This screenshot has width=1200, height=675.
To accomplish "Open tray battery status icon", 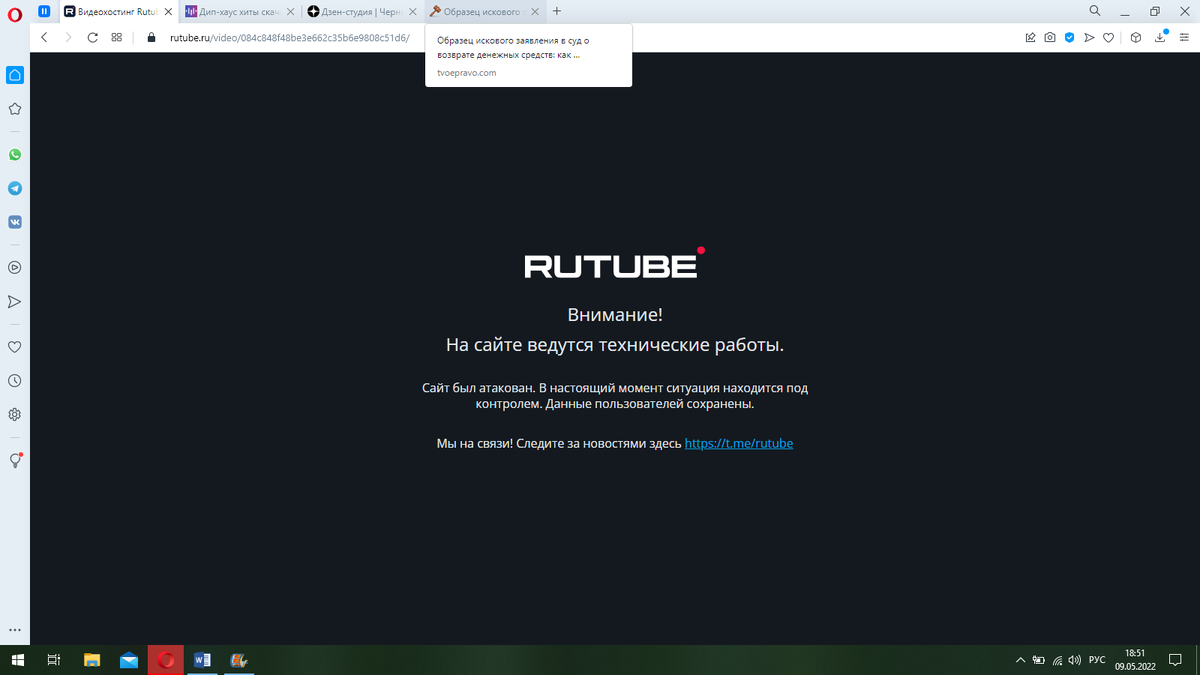I will click(1038, 660).
